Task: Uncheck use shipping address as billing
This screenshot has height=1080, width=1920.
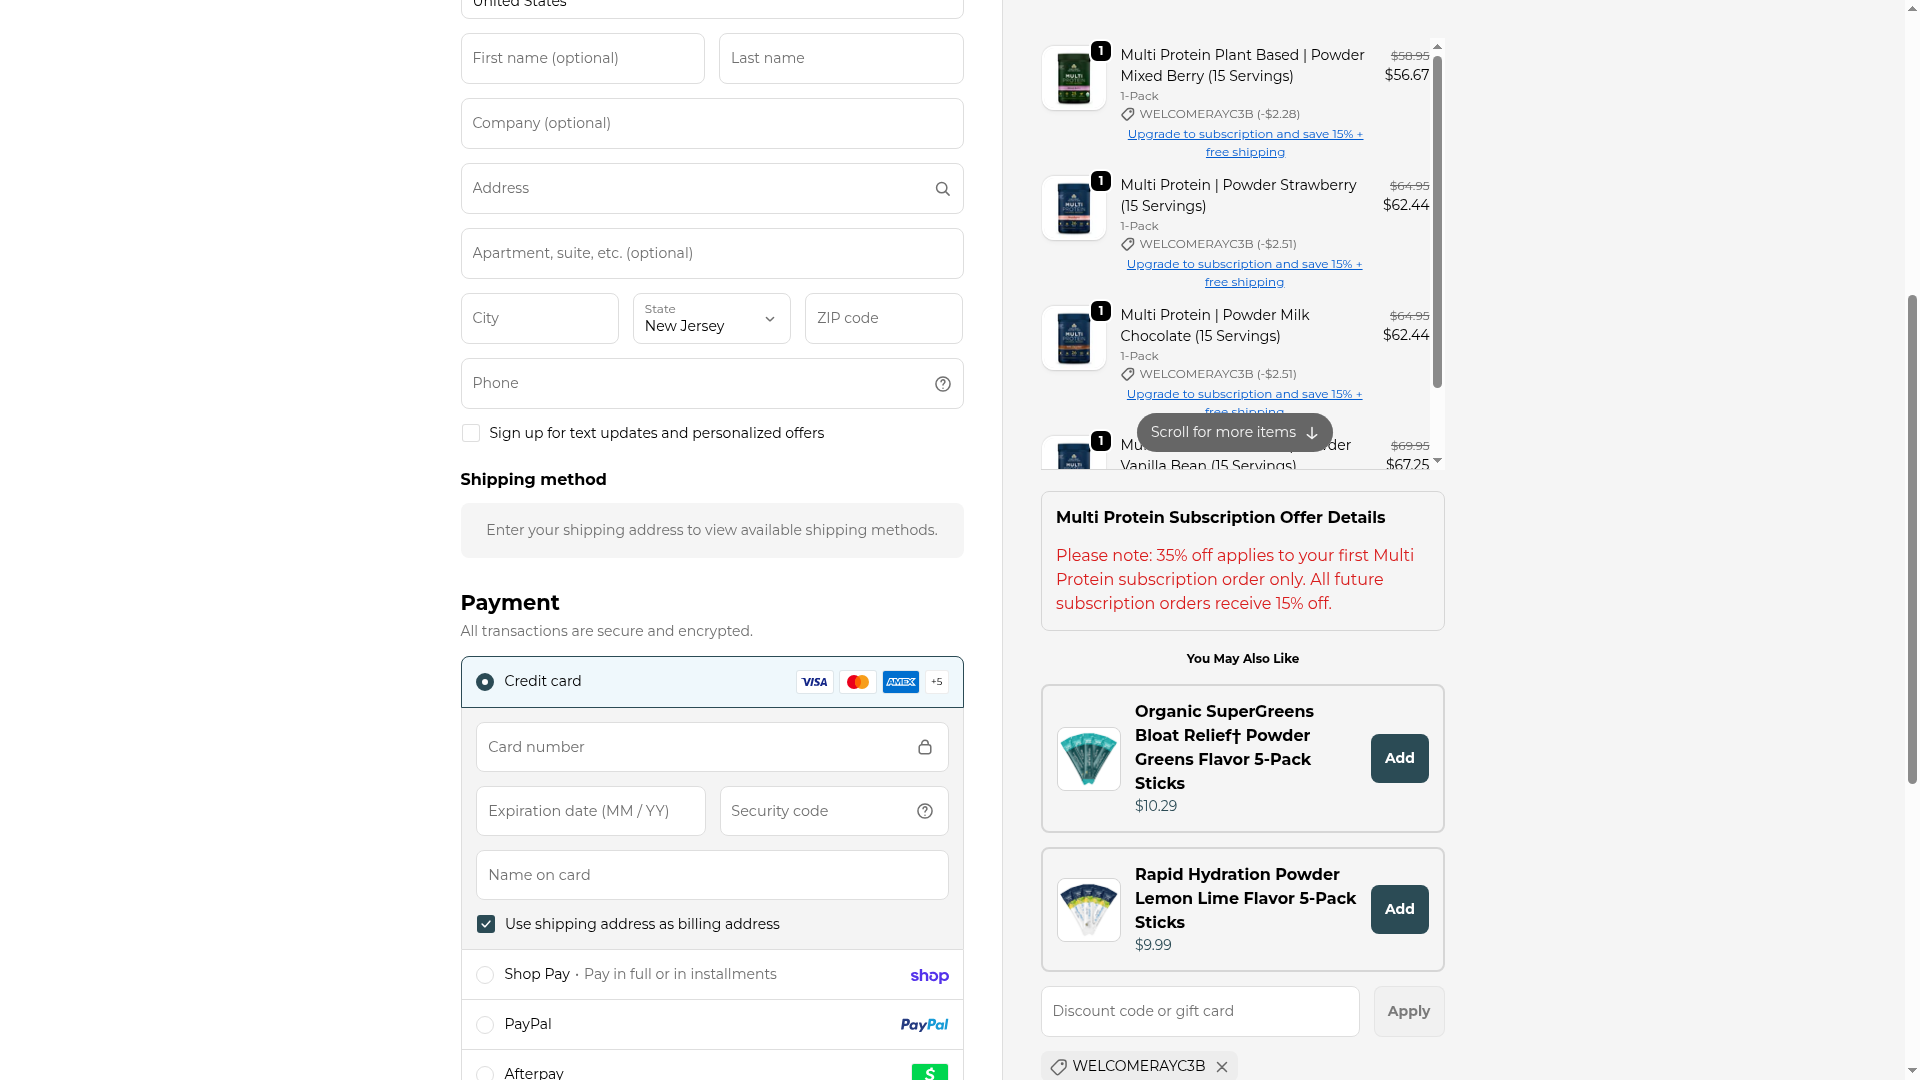Action: pos(486,924)
